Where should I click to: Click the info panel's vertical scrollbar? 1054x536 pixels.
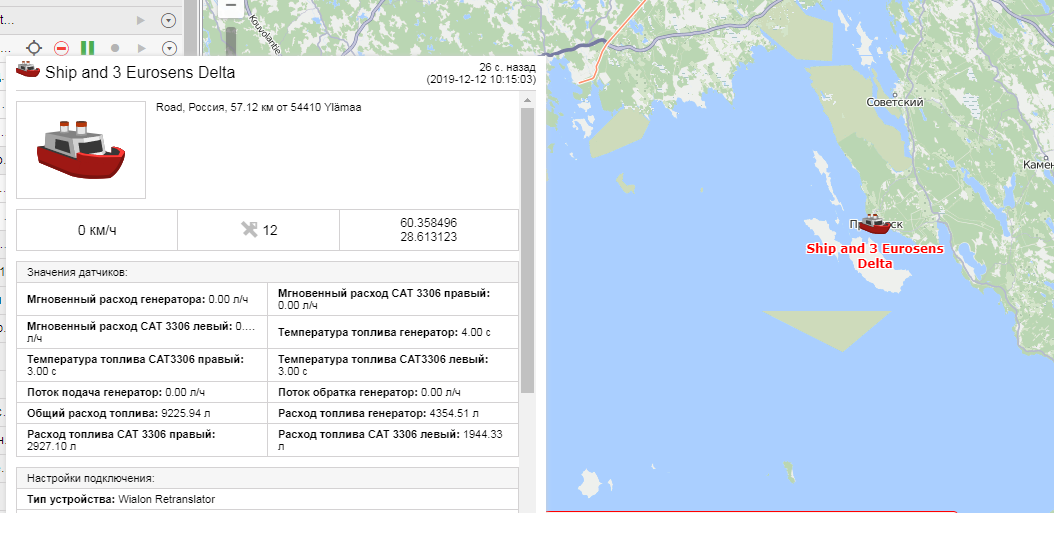pos(527,250)
